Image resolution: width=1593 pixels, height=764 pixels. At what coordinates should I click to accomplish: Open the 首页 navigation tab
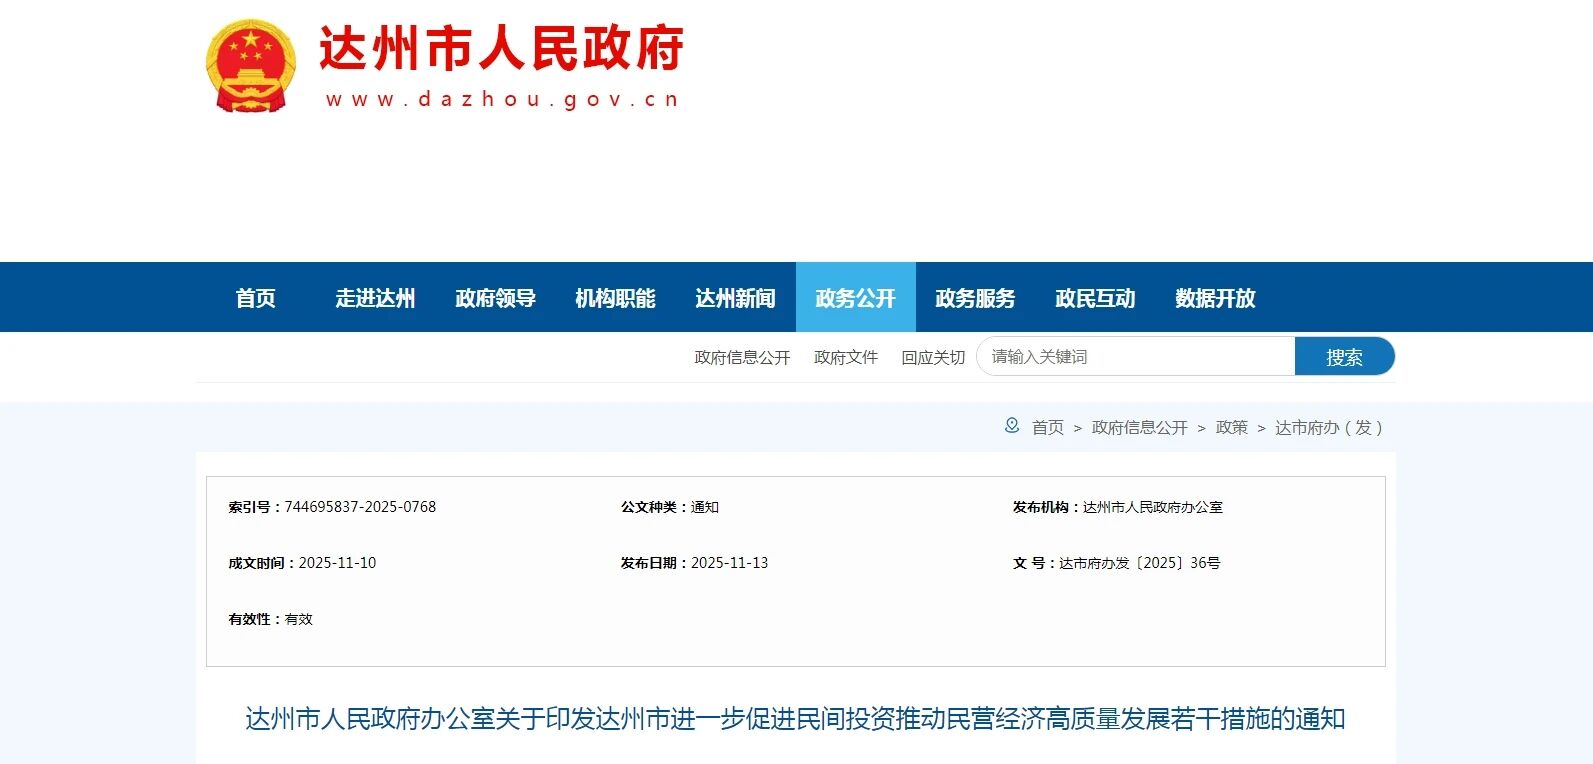(x=255, y=298)
